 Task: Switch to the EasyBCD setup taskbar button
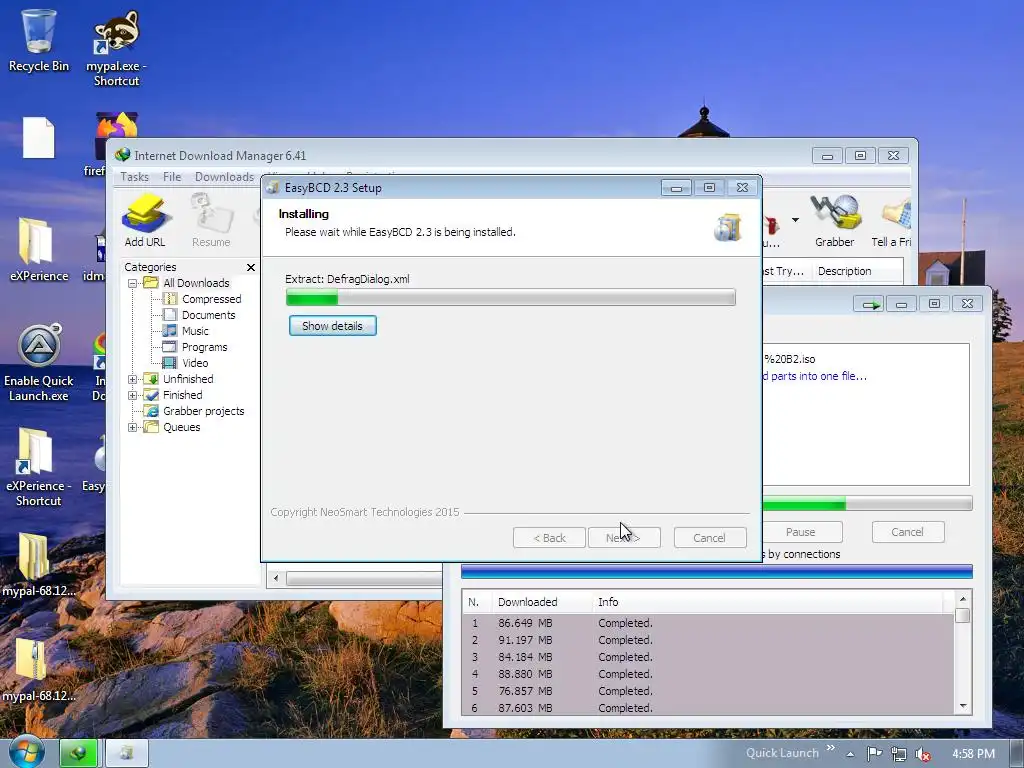(127, 753)
